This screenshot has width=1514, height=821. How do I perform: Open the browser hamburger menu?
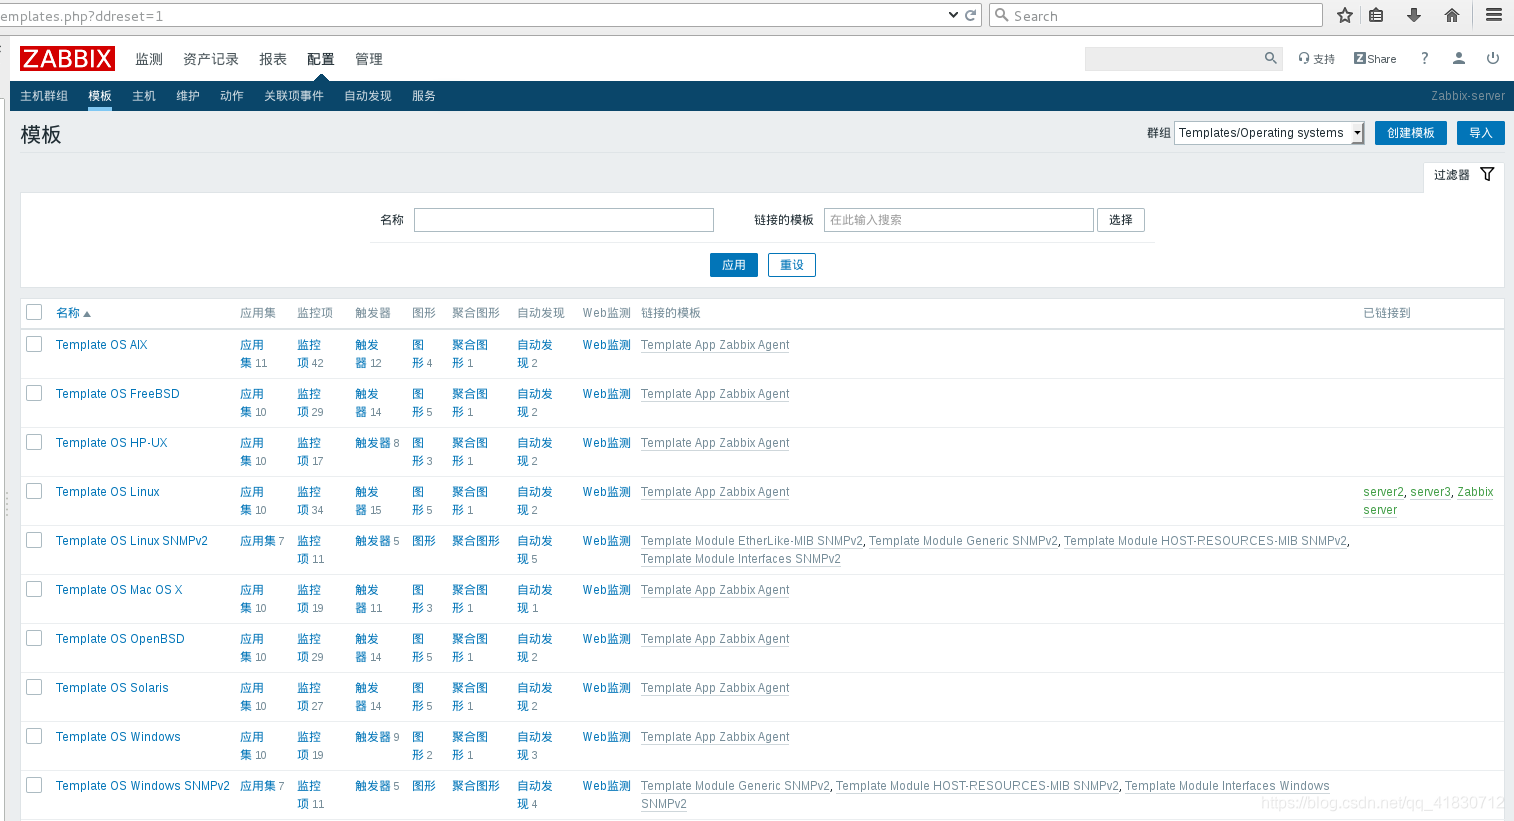click(1494, 15)
